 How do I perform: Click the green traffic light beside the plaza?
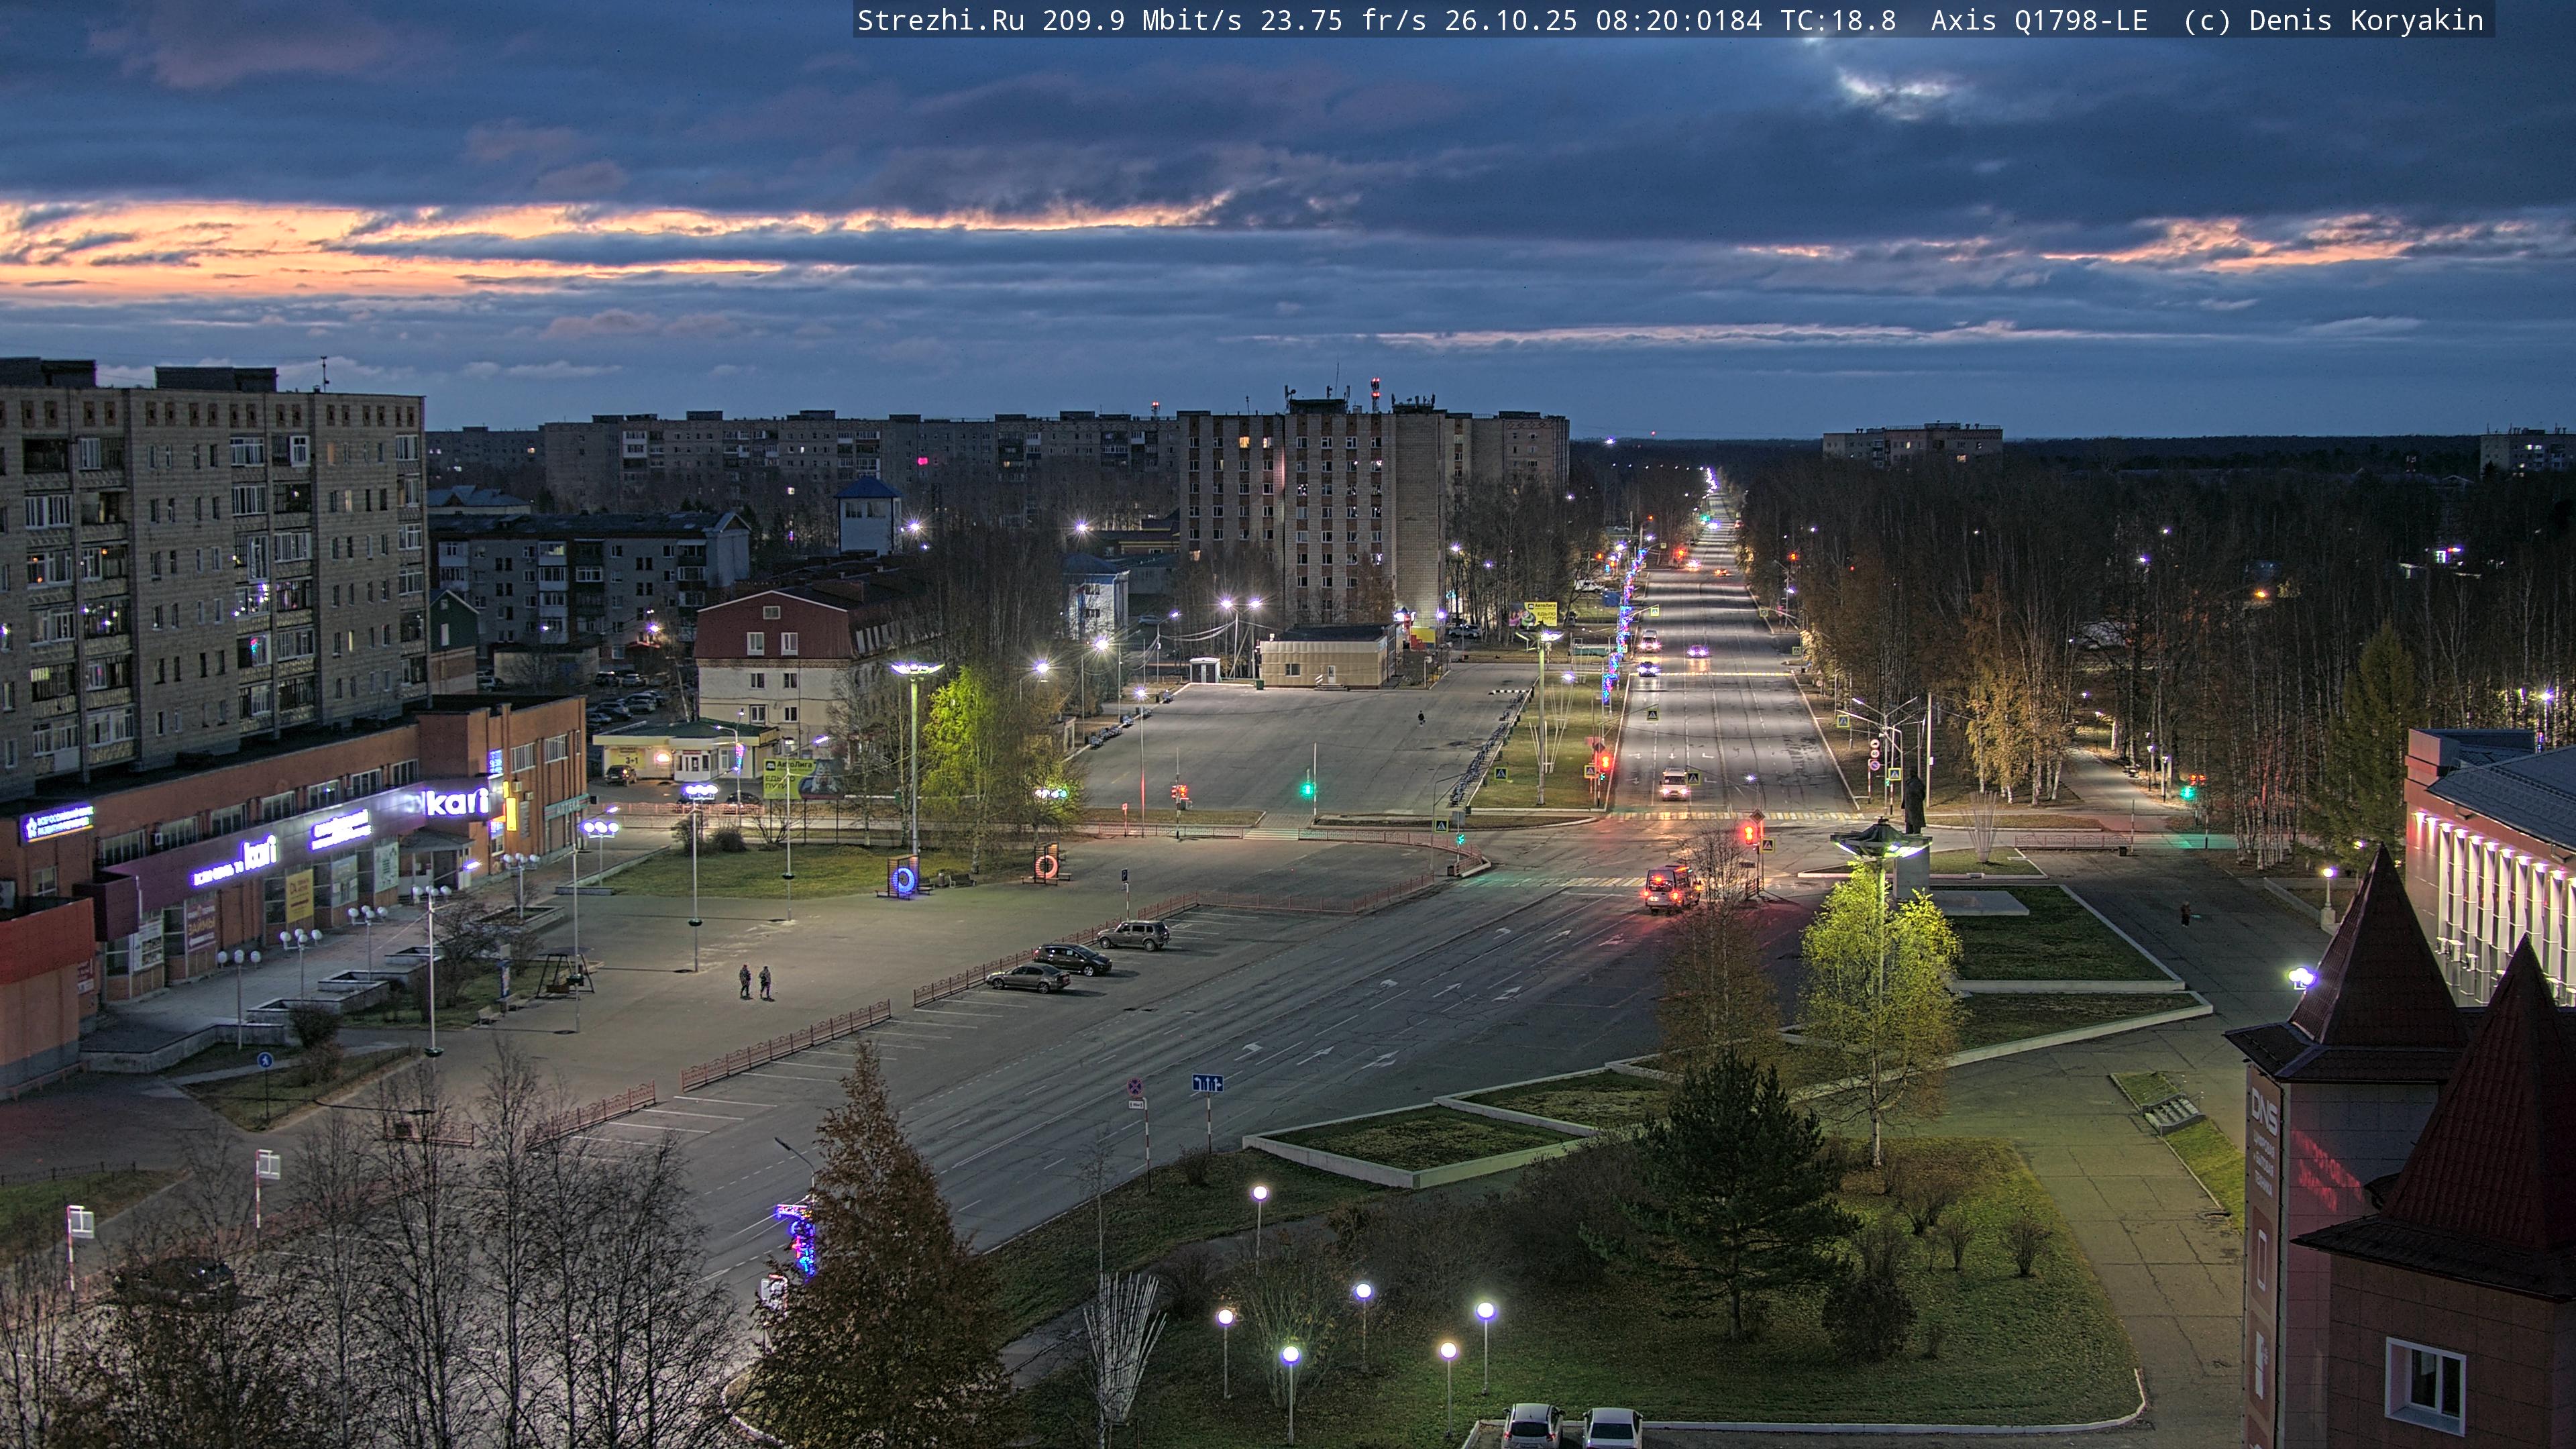(1308, 789)
